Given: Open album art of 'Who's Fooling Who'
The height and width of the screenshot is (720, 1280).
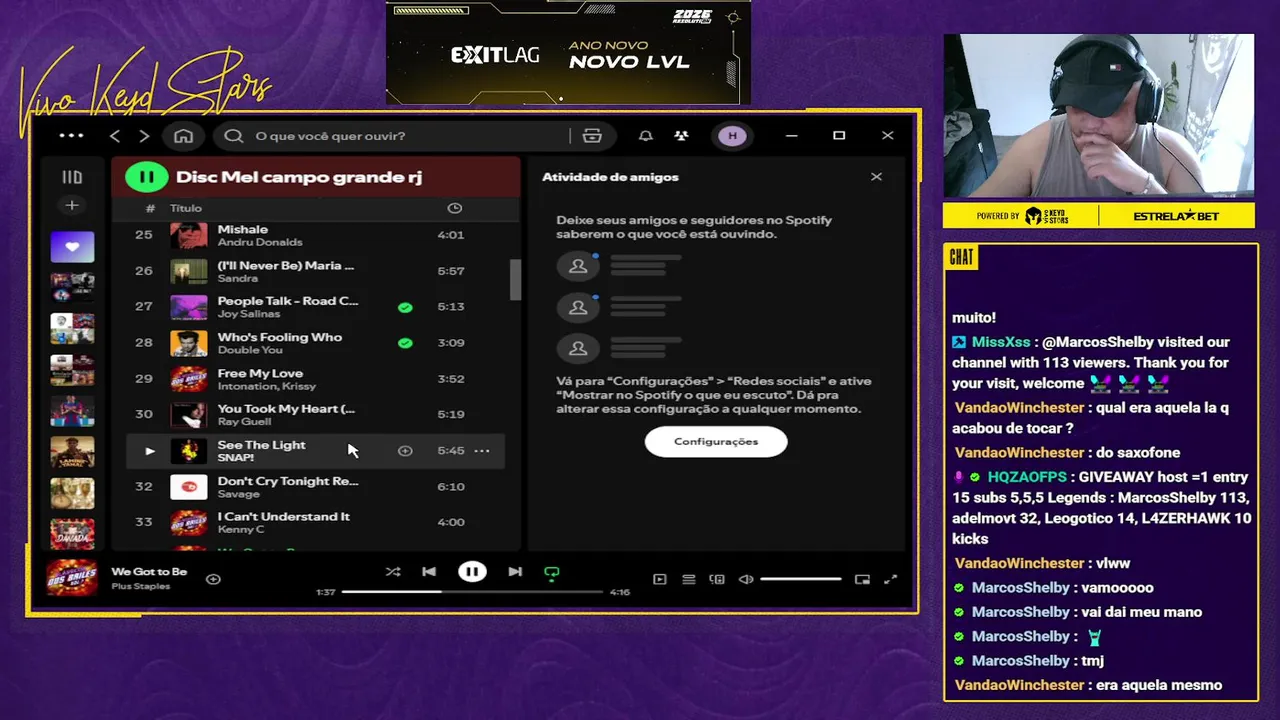Looking at the screenshot, I should click(x=188, y=343).
